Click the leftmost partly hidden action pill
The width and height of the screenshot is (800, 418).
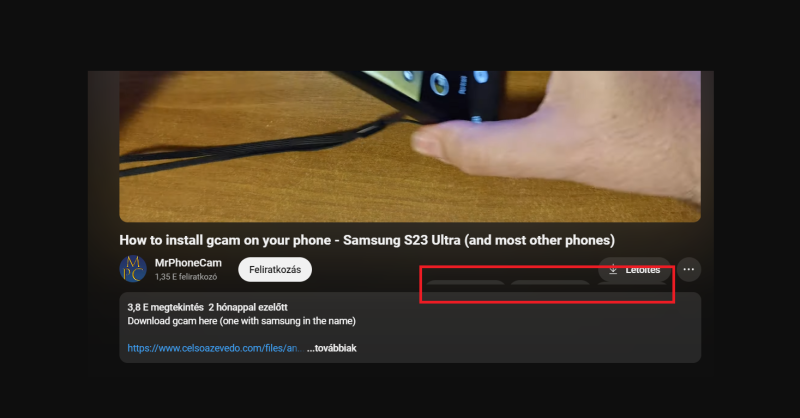[465, 286]
